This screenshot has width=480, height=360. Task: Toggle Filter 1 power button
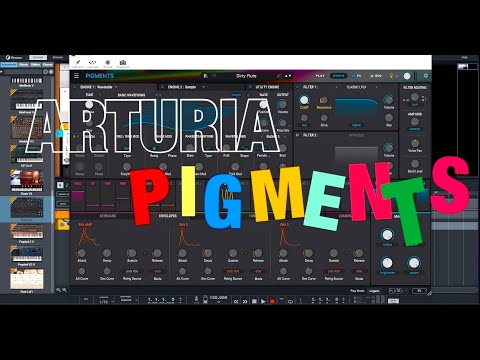297,87
